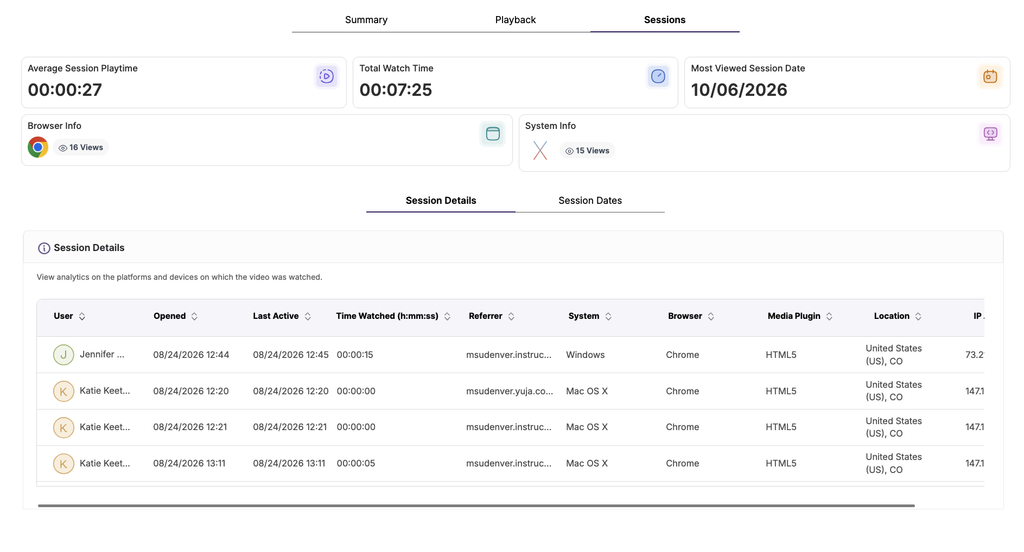Click Katie's avatar in the 13:11 row
This screenshot has height=552, width=1024.
[63, 464]
